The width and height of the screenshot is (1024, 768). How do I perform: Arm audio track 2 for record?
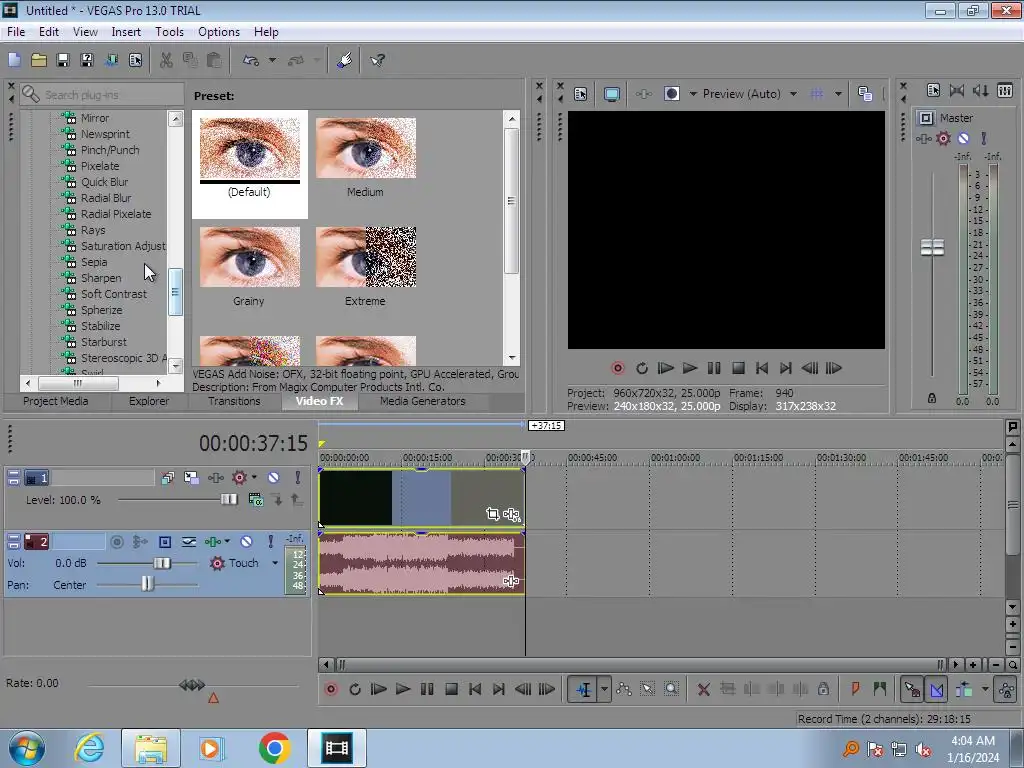pos(117,541)
